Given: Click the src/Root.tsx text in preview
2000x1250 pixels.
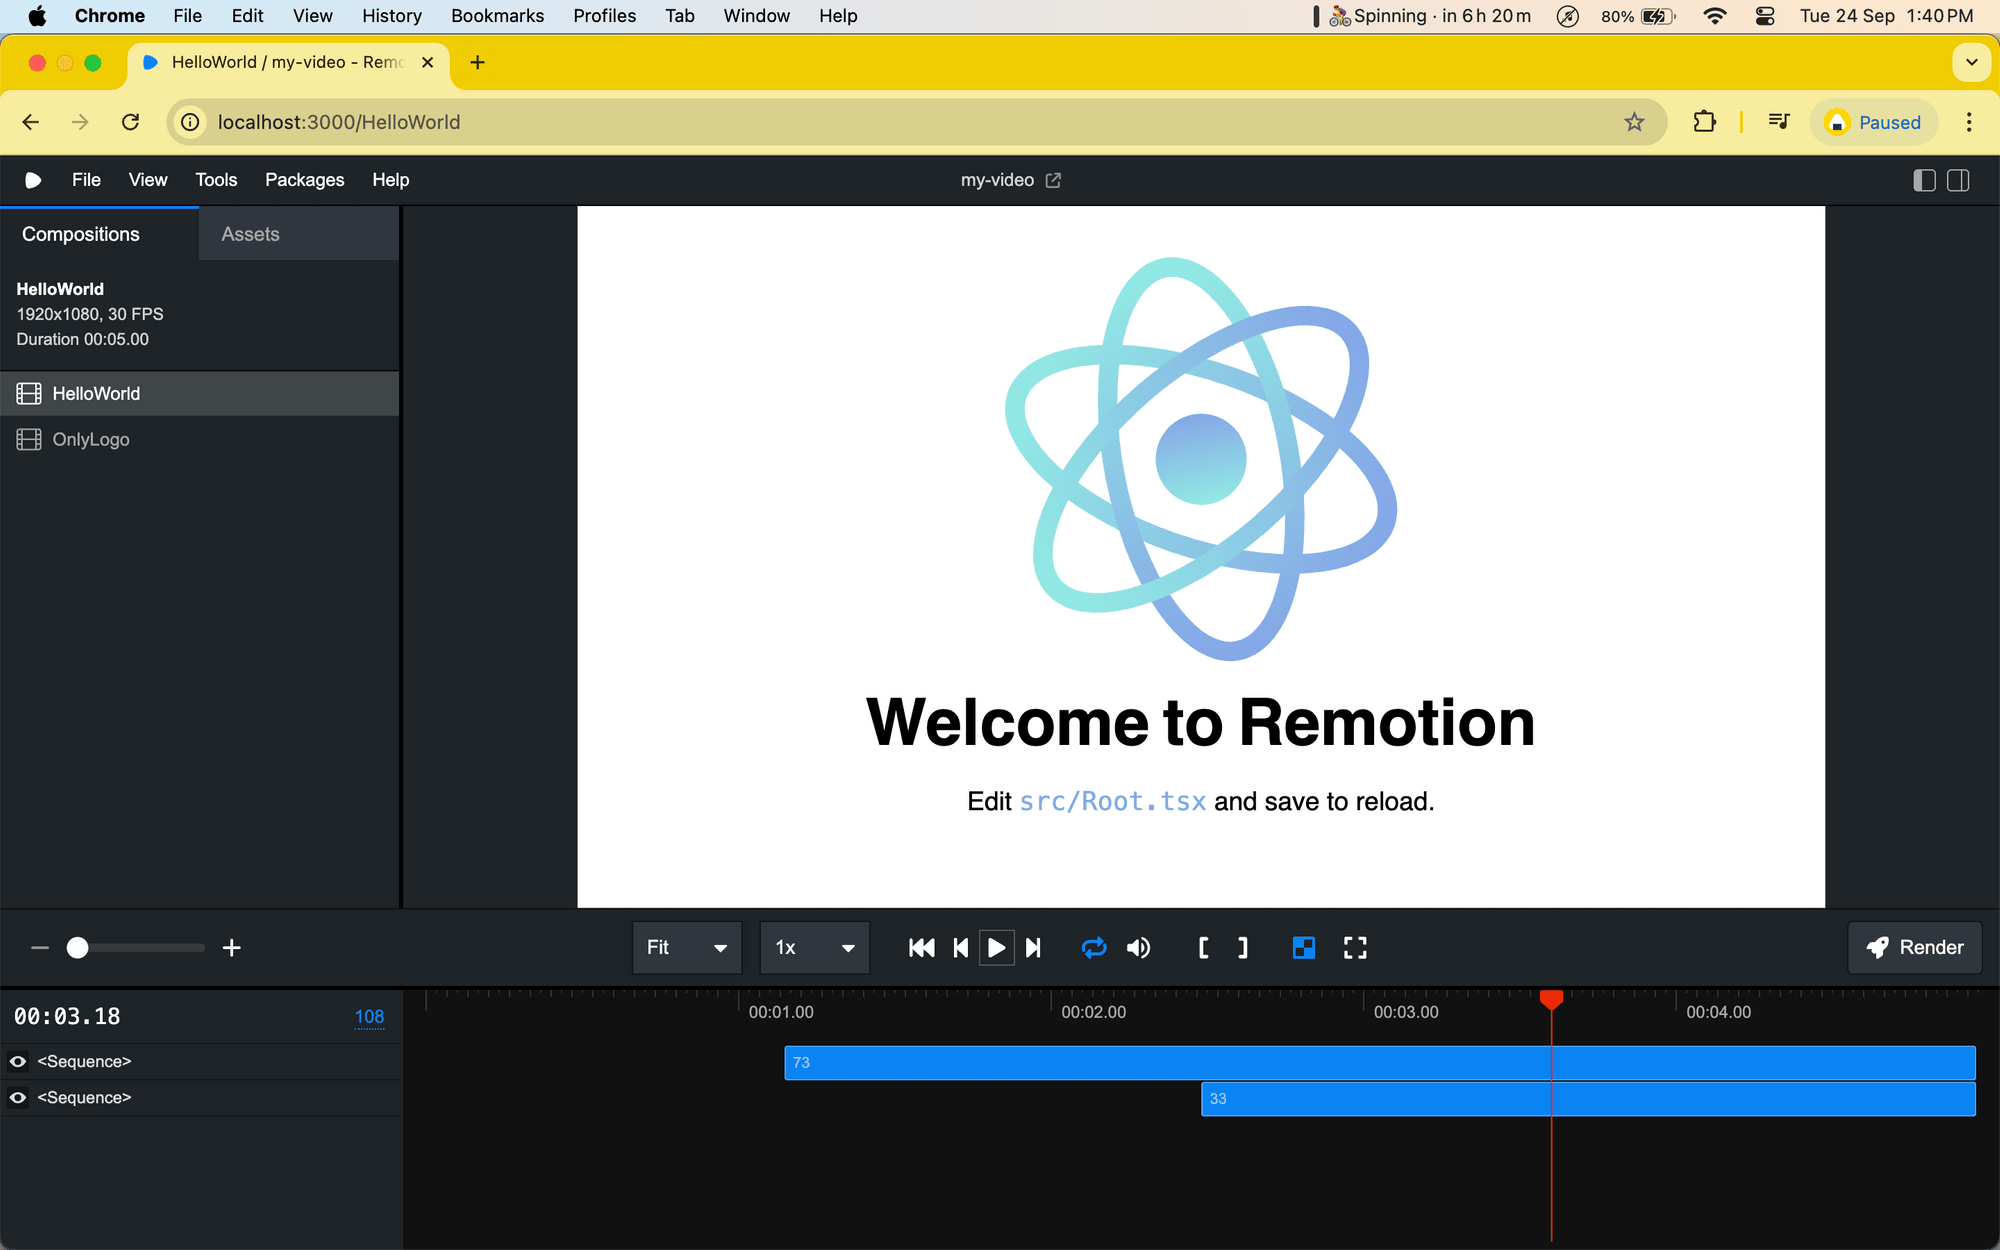Looking at the screenshot, I should point(1112,801).
